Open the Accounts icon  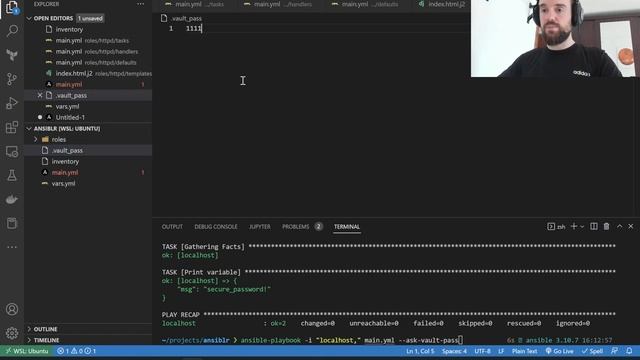(x=12, y=309)
